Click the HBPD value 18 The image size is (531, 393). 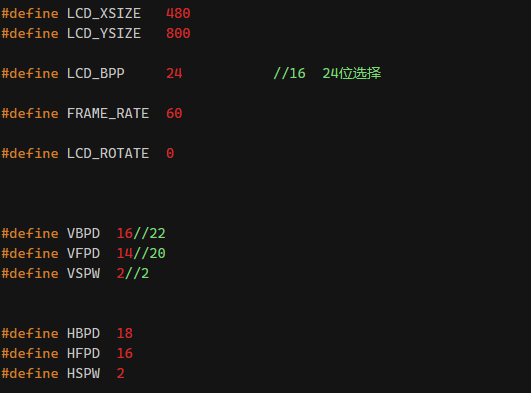(125, 333)
